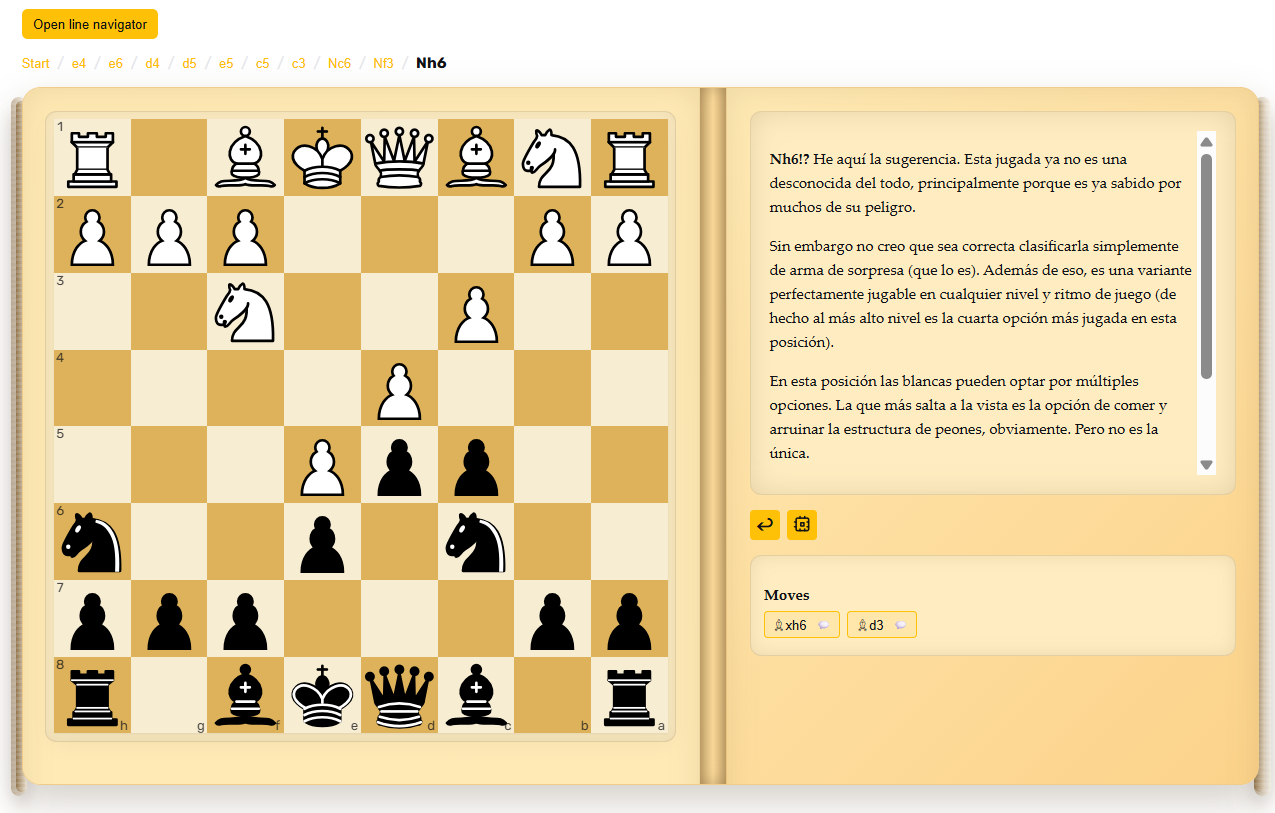Choose the Bxh6 move option

coord(792,625)
